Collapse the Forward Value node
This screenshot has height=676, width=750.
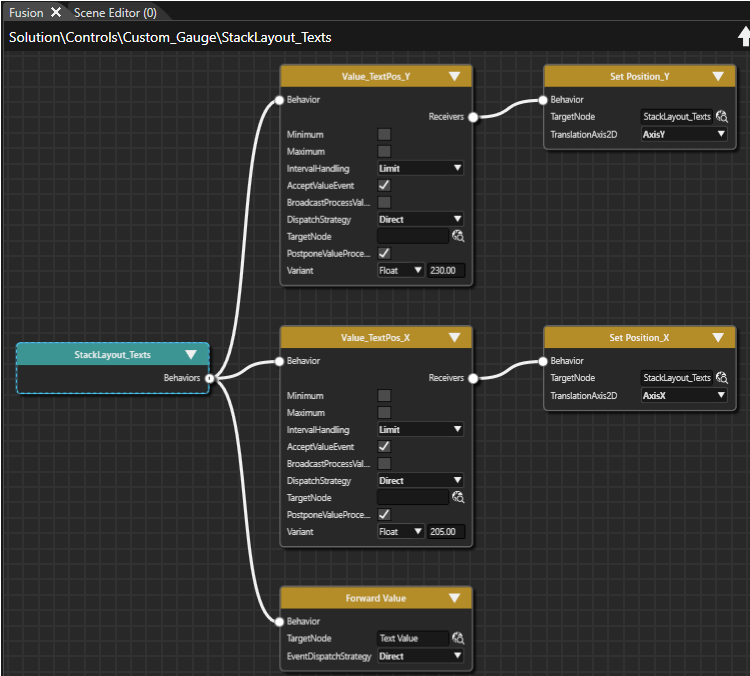tap(454, 598)
